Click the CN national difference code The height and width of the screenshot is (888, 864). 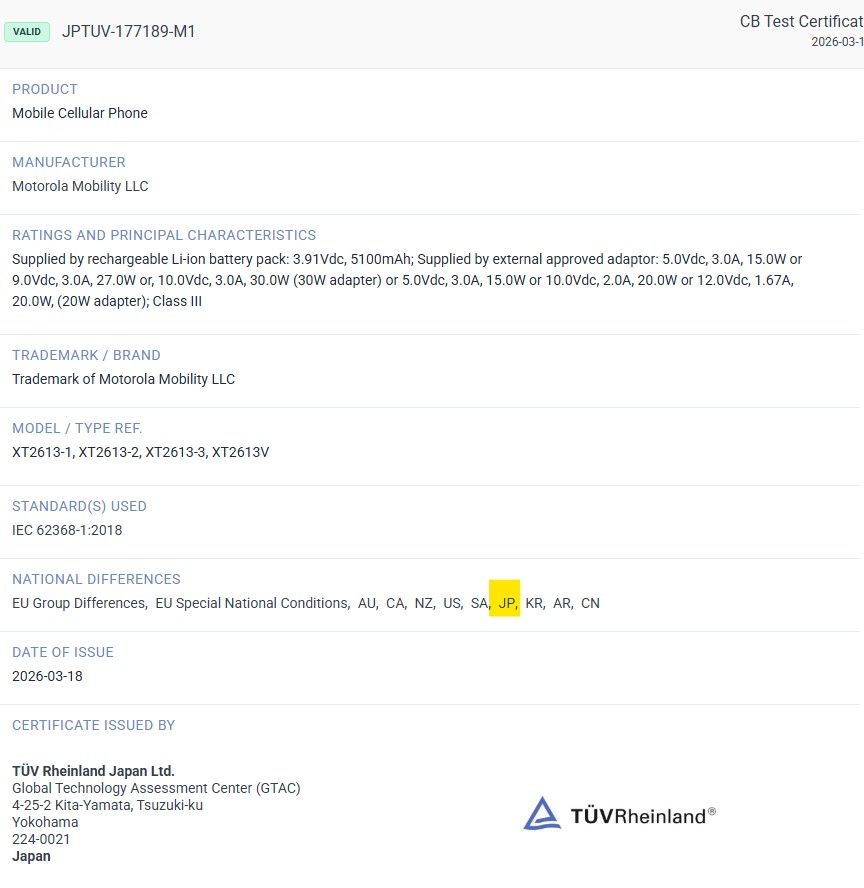click(x=590, y=603)
